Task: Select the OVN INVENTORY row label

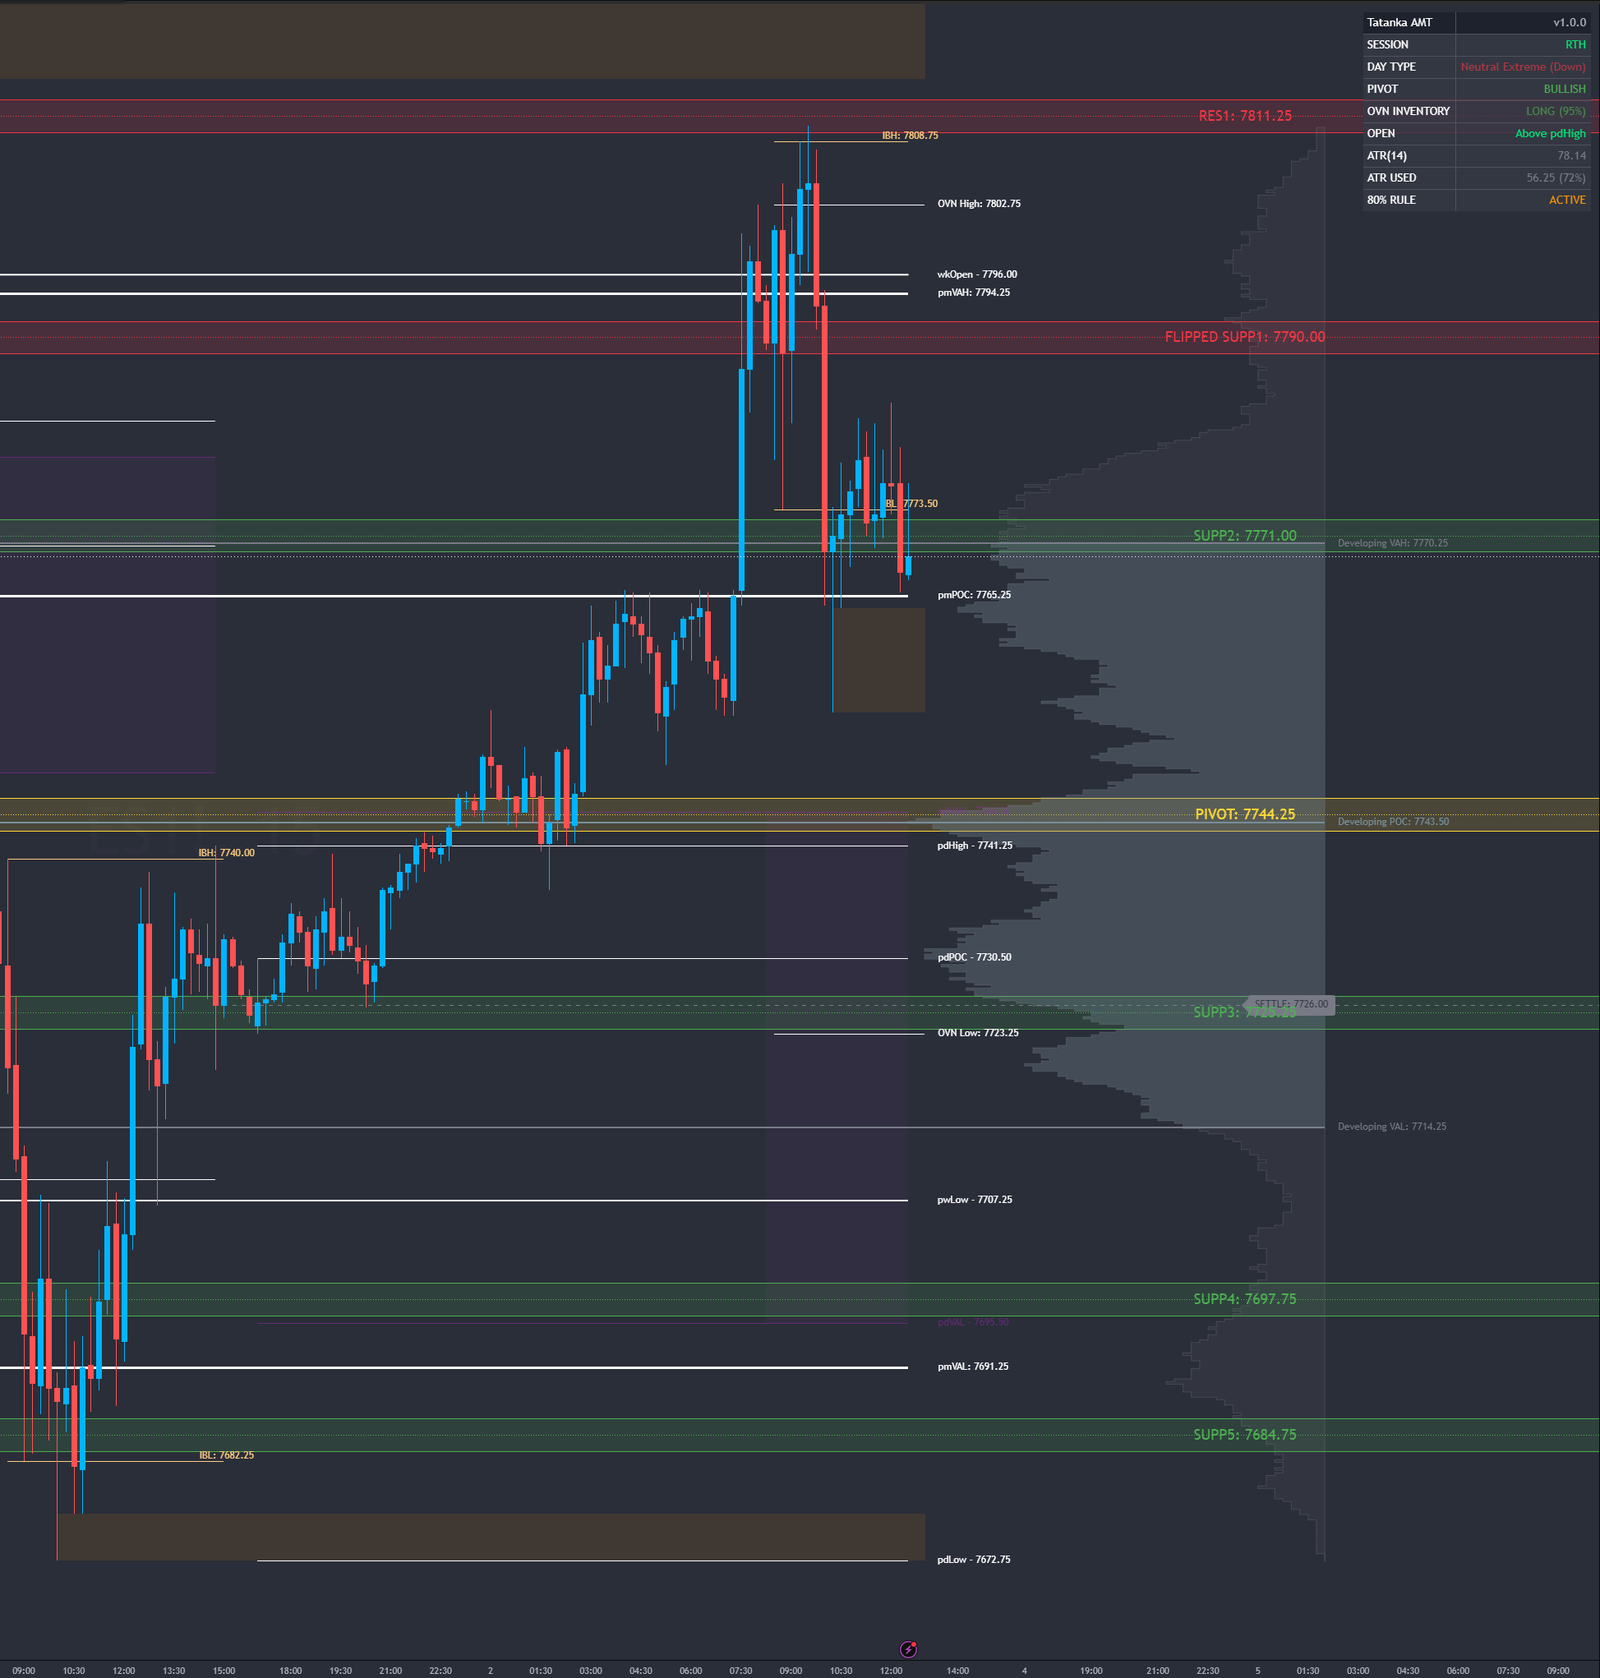Action: (1408, 111)
